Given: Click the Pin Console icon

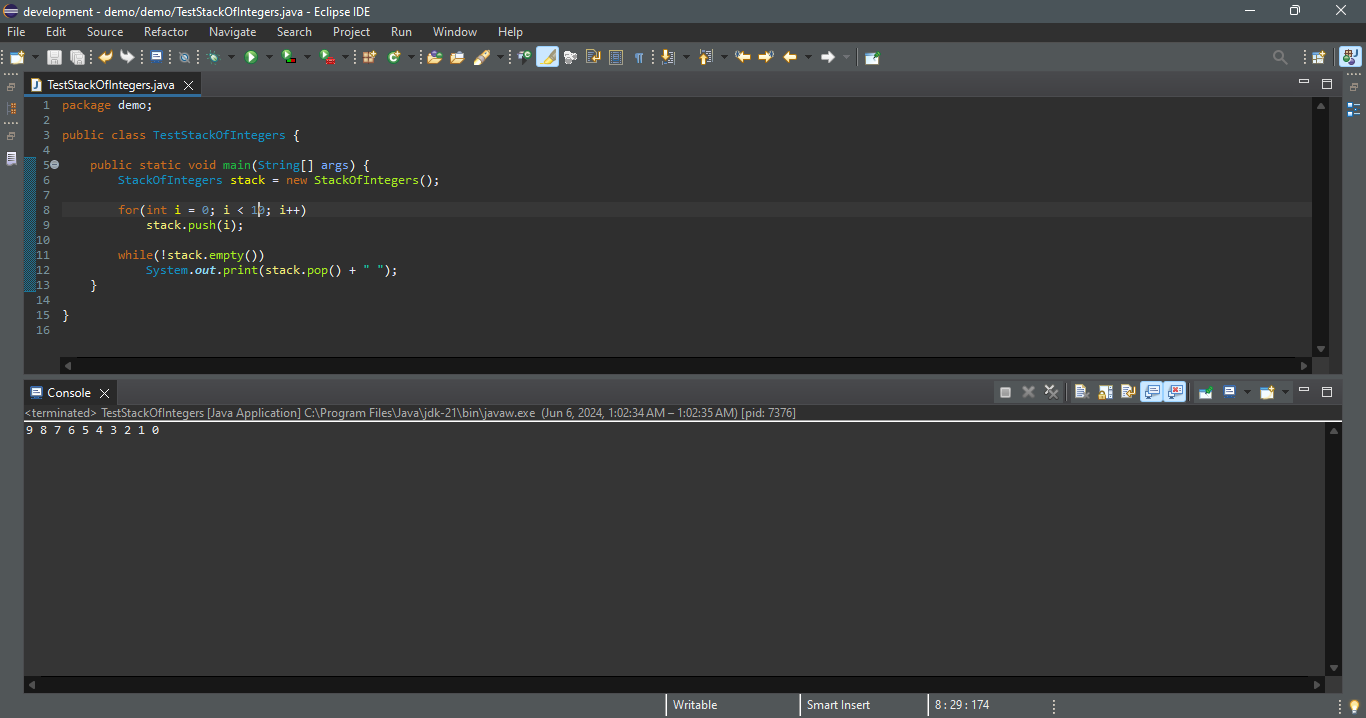Looking at the screenshot, I should 1206,392.
